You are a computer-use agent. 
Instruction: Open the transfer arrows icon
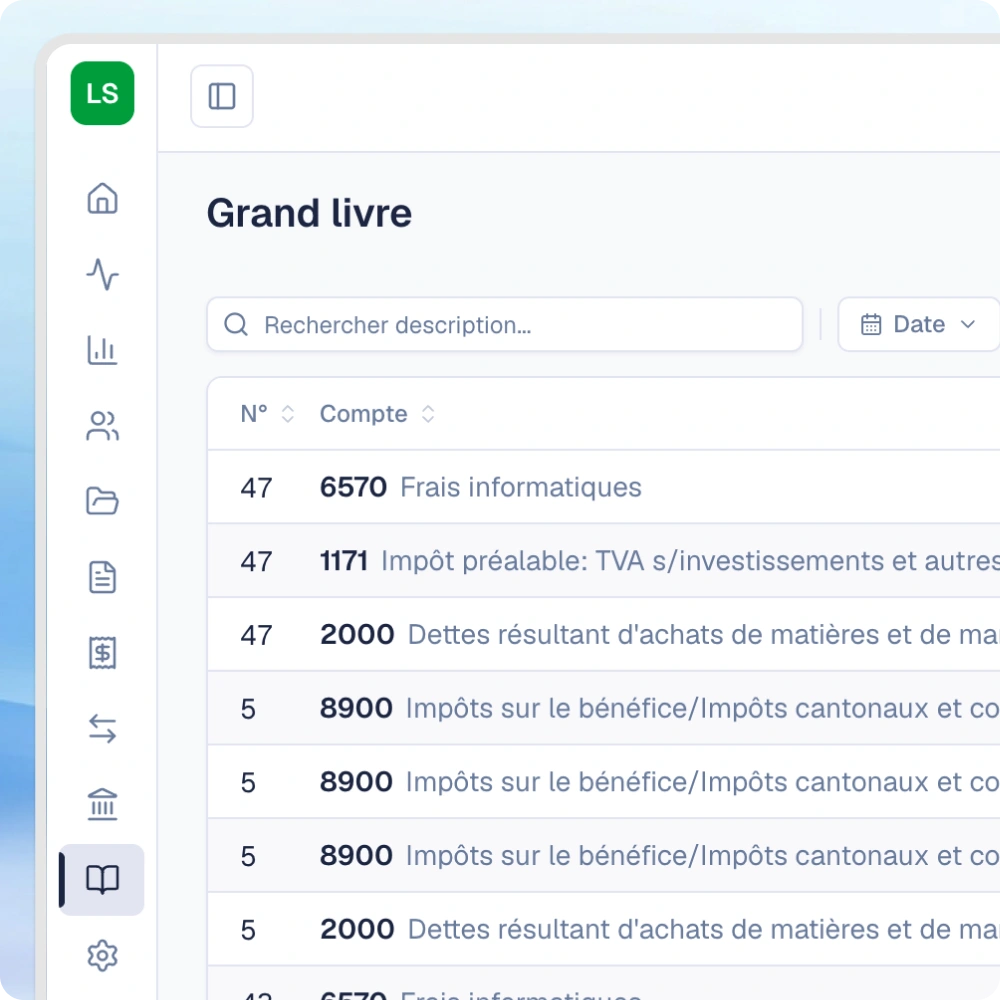pos(102,729)
